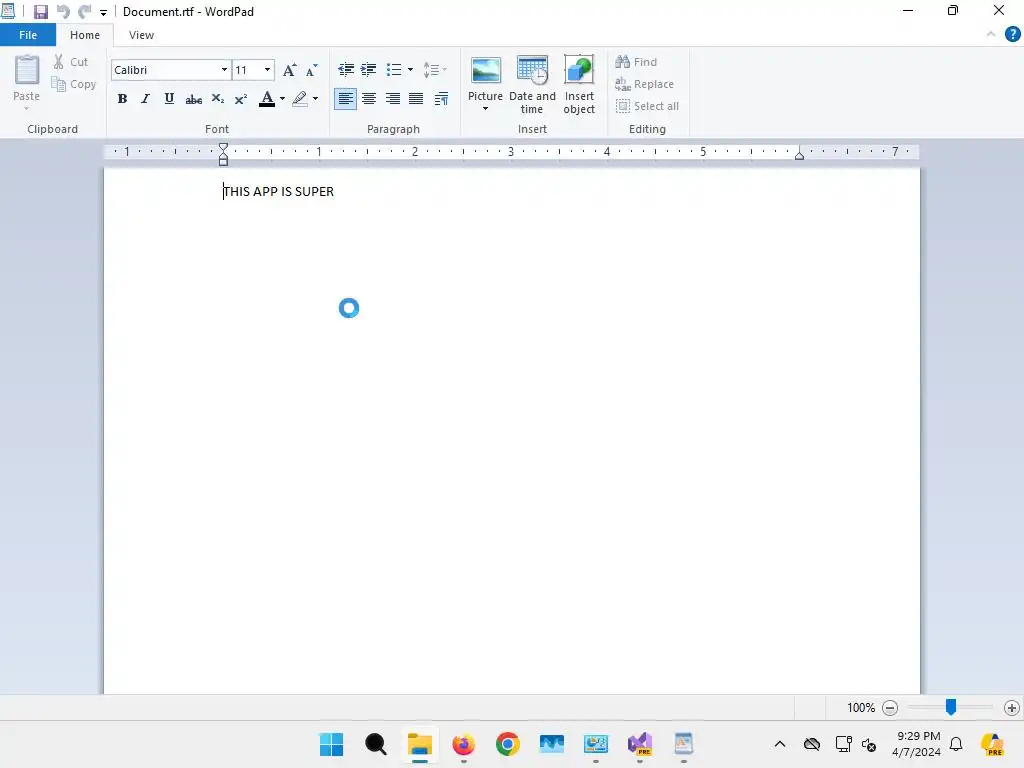Click the Redo arrow in title bar

(x=85, y=12)
